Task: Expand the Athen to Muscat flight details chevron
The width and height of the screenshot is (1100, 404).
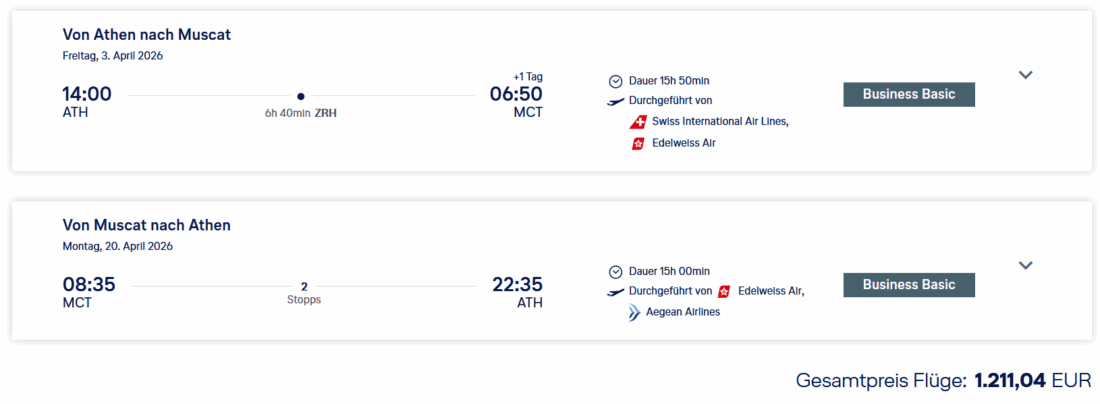Action: [1025, 75]
